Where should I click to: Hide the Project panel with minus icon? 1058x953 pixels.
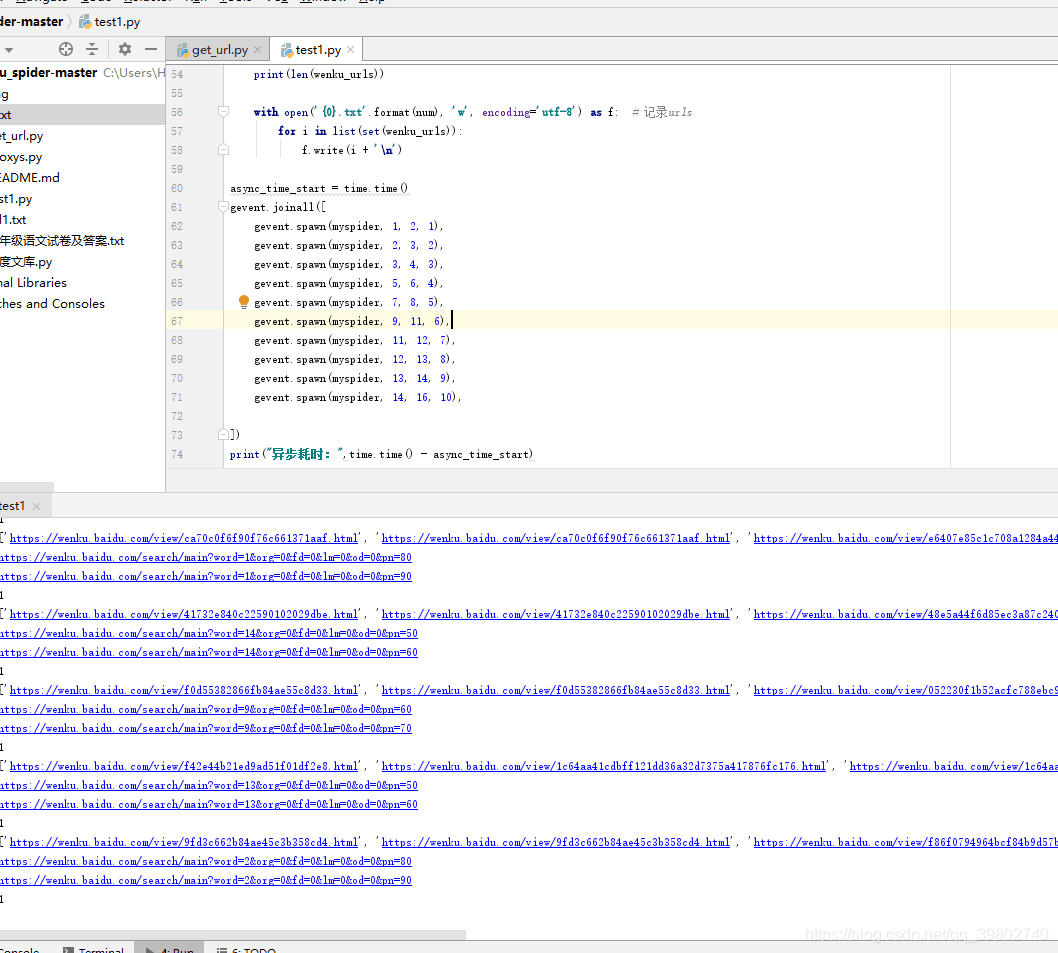coord(151,49)
